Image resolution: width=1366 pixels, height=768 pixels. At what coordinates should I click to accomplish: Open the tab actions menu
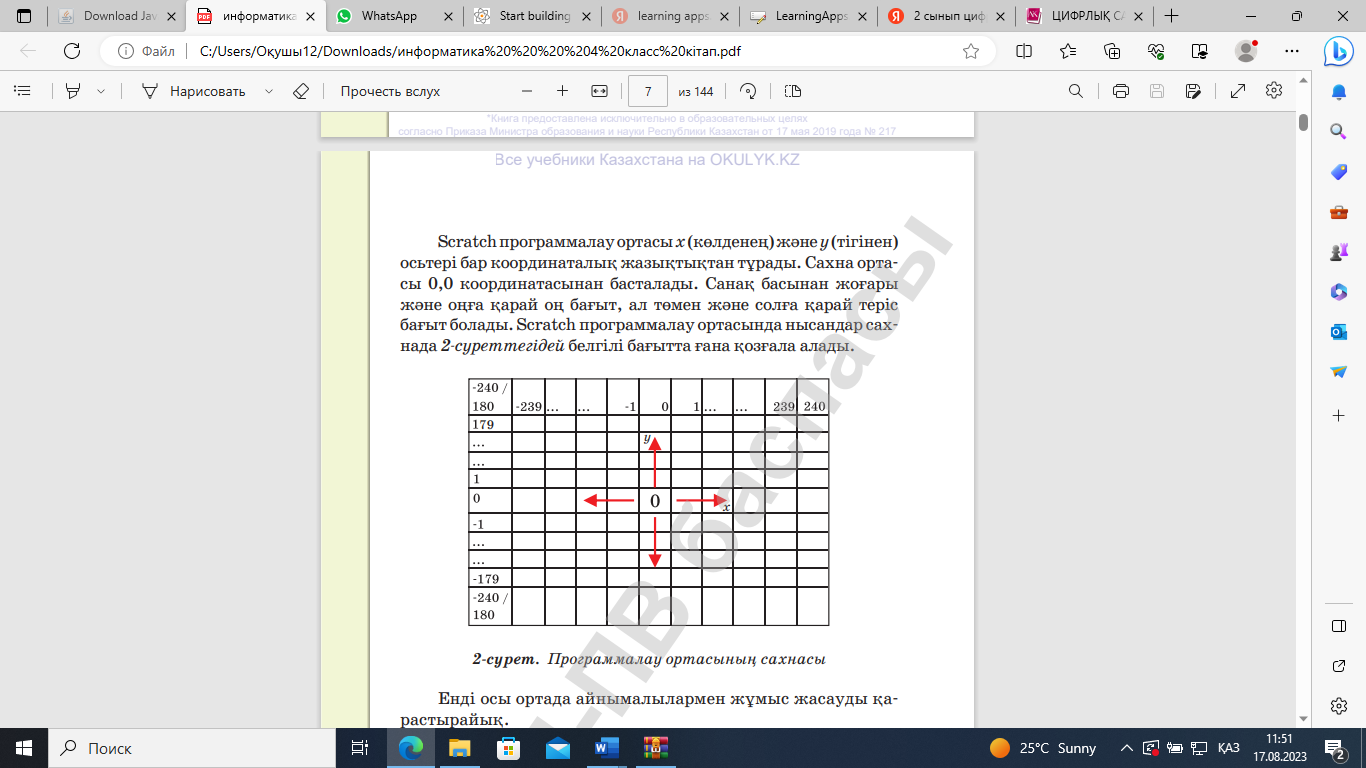pos(24,16)
